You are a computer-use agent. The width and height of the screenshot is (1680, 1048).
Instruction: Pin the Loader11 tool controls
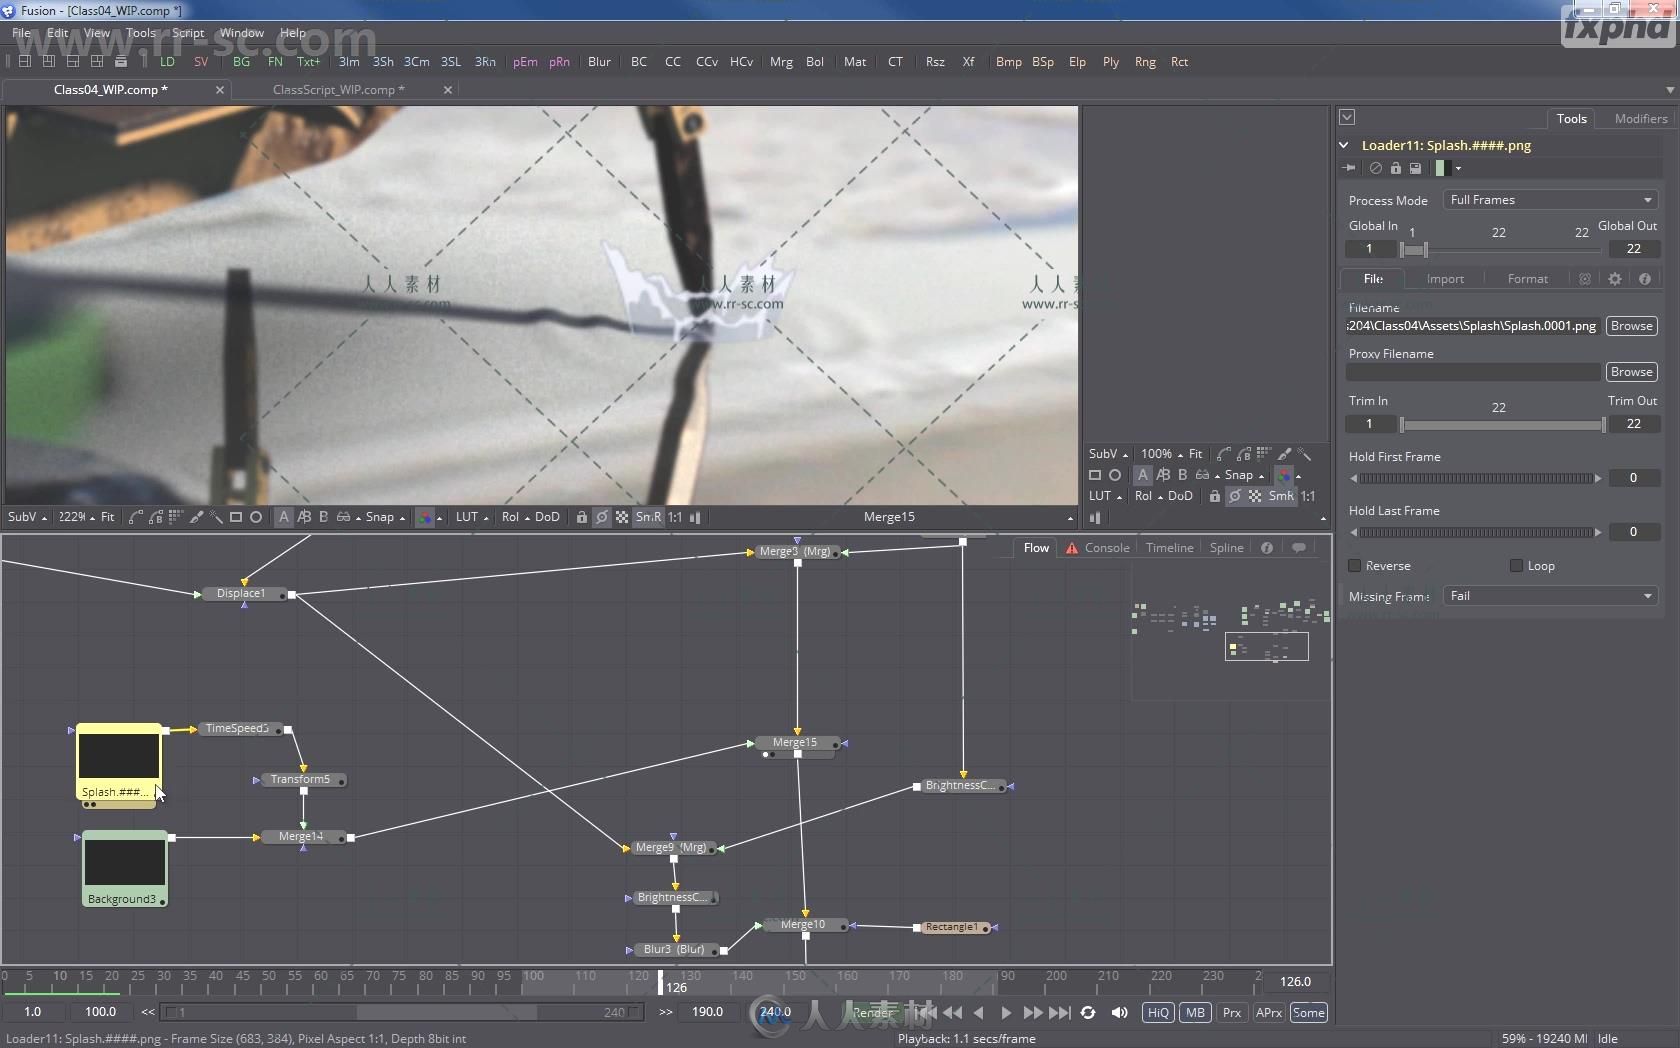1349,168
